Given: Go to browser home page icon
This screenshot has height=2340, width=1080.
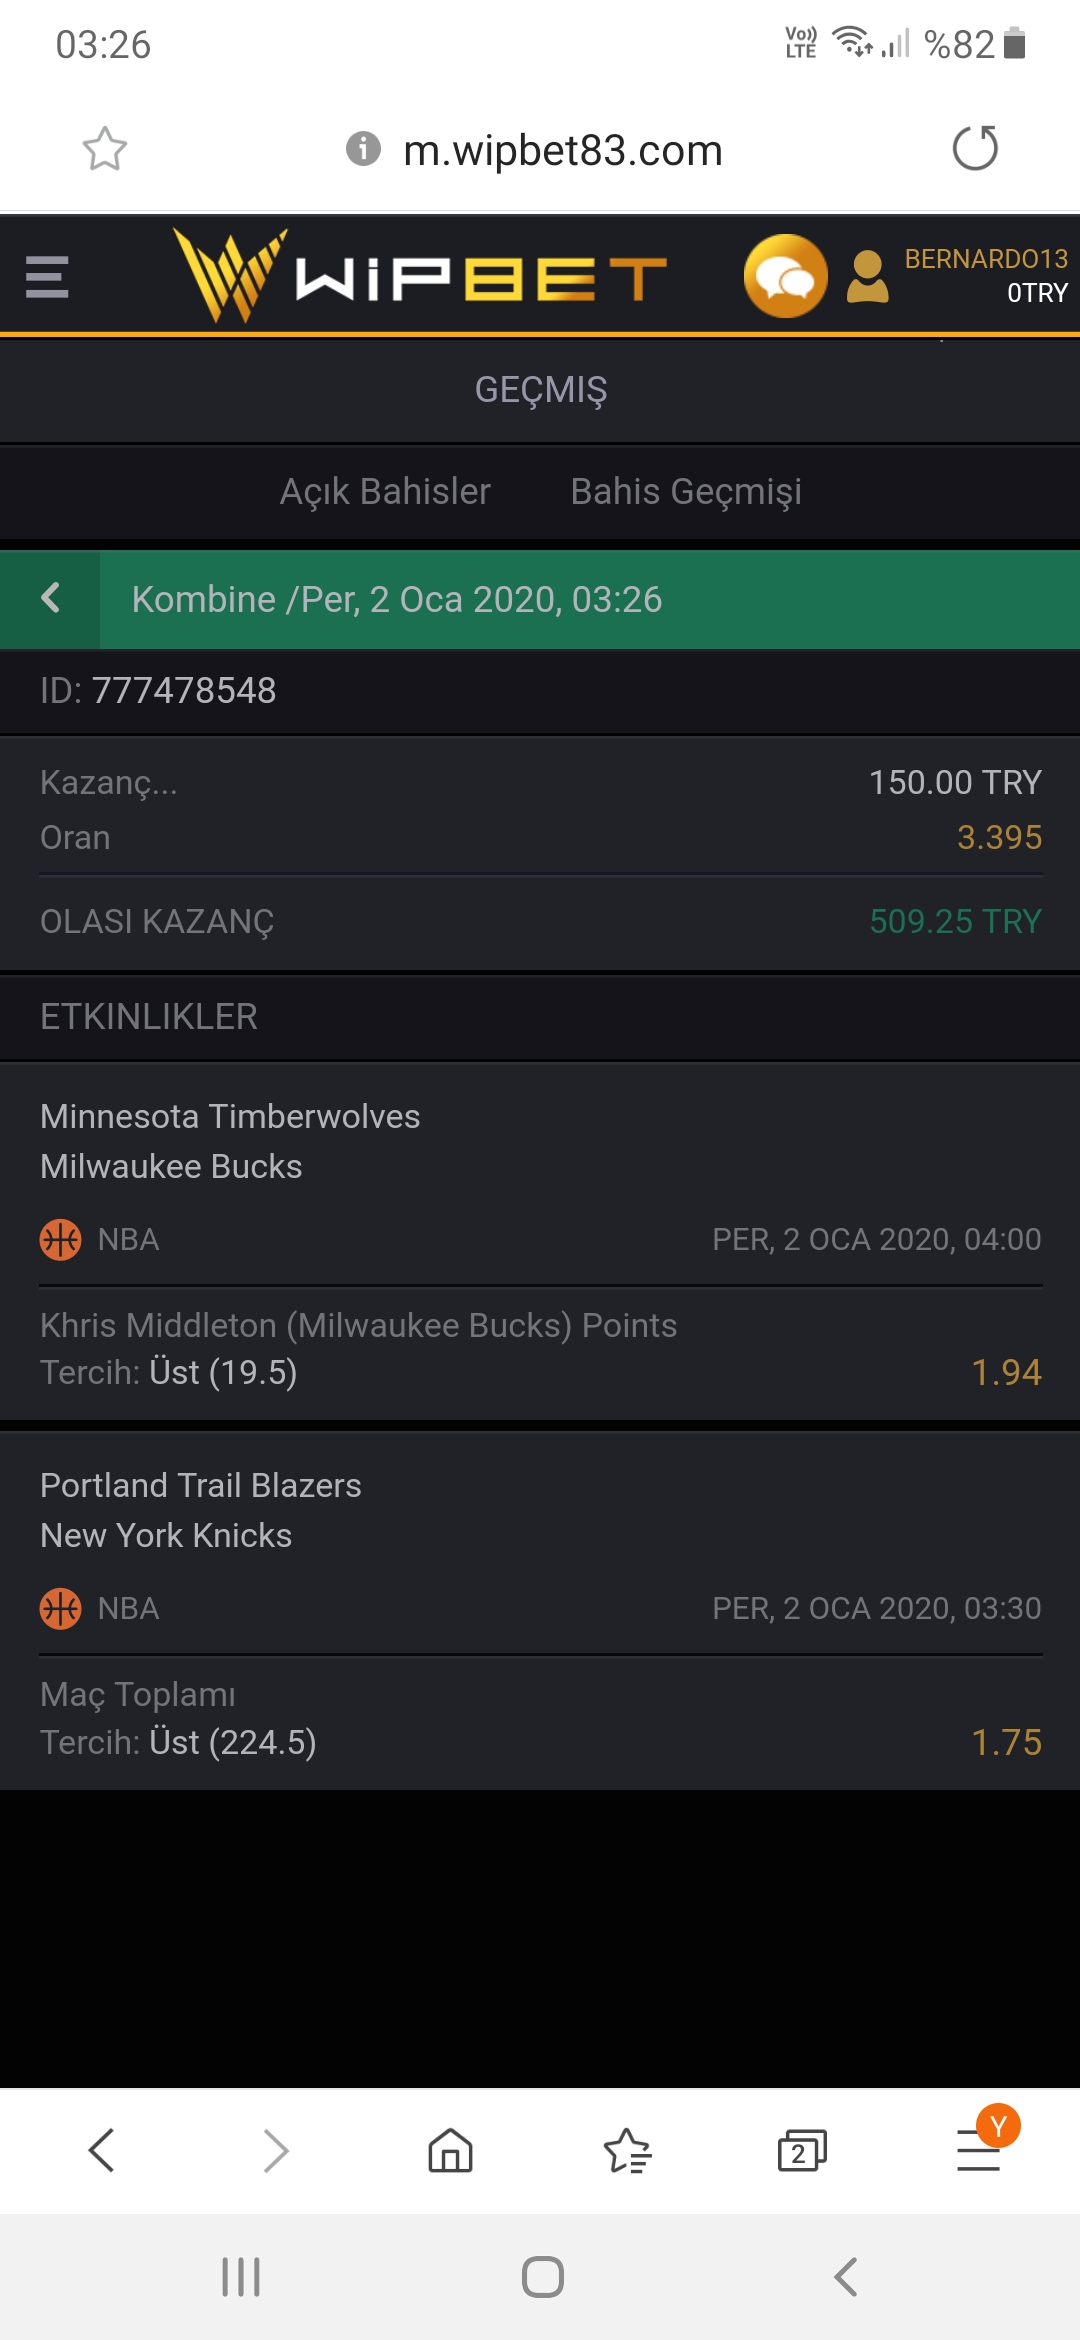Looking at the screenshot, I should (x=451, y=2150).
